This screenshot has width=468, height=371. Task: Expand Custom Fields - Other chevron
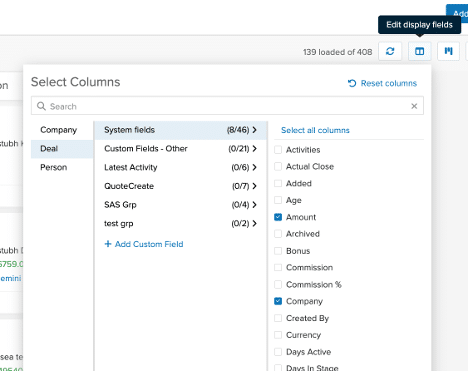pos(255,148)
